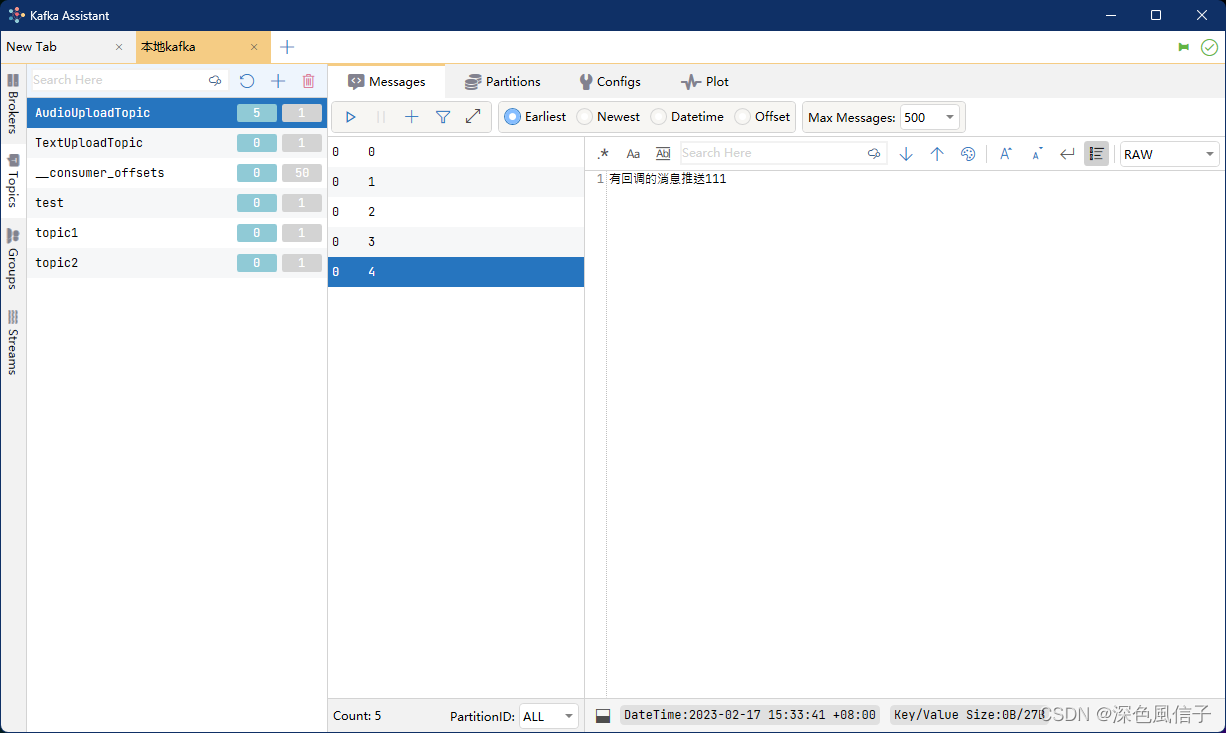Click the message text 有回调的消息推送111
This screenshot has width=1226, height=733.
(668, 179)
